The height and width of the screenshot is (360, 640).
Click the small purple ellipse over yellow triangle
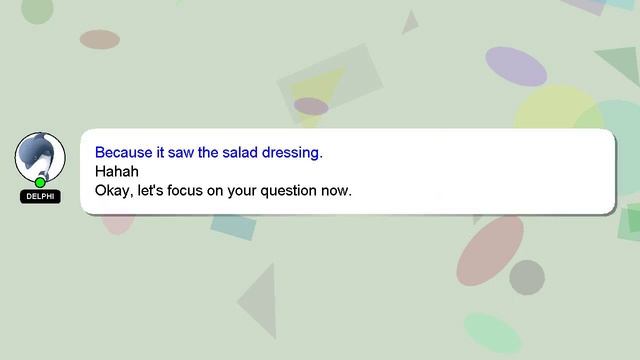tap(311, 107)
